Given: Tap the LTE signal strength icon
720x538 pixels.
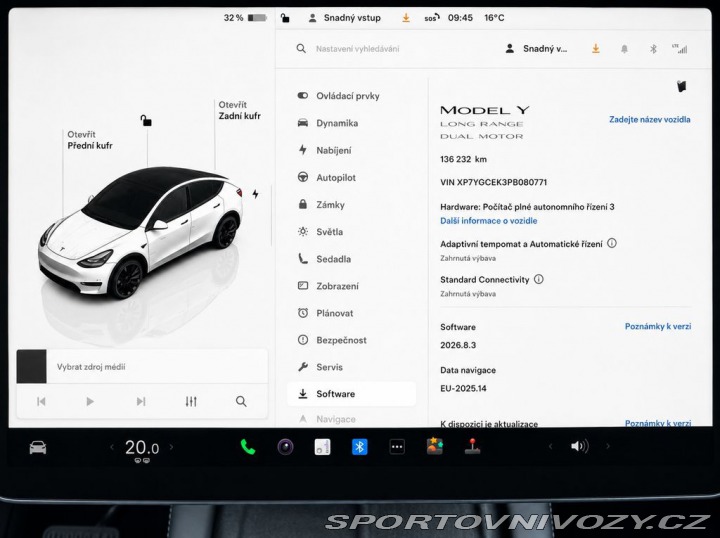Looking at the screenshot, I should click(x=680, y=49).
